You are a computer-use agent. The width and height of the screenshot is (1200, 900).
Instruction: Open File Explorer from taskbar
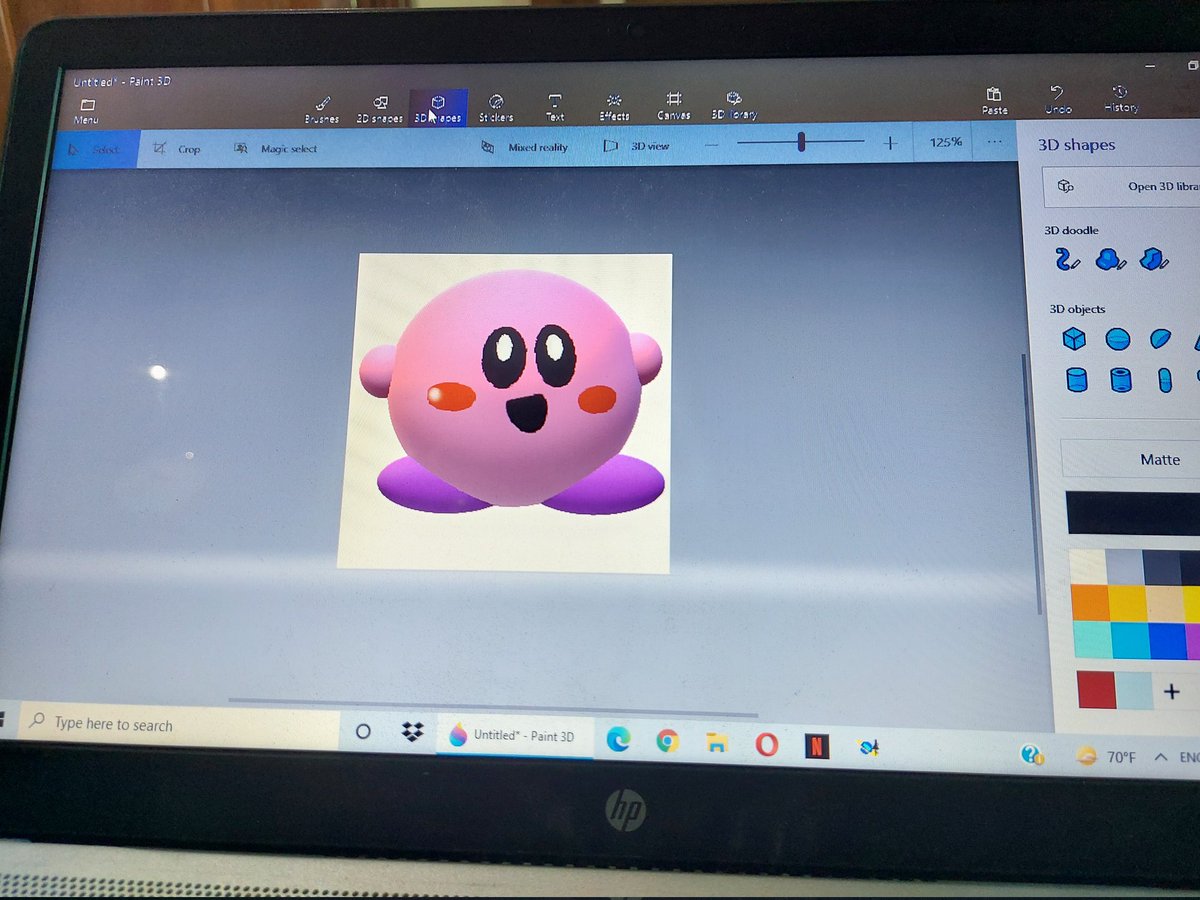click(716, 742)
